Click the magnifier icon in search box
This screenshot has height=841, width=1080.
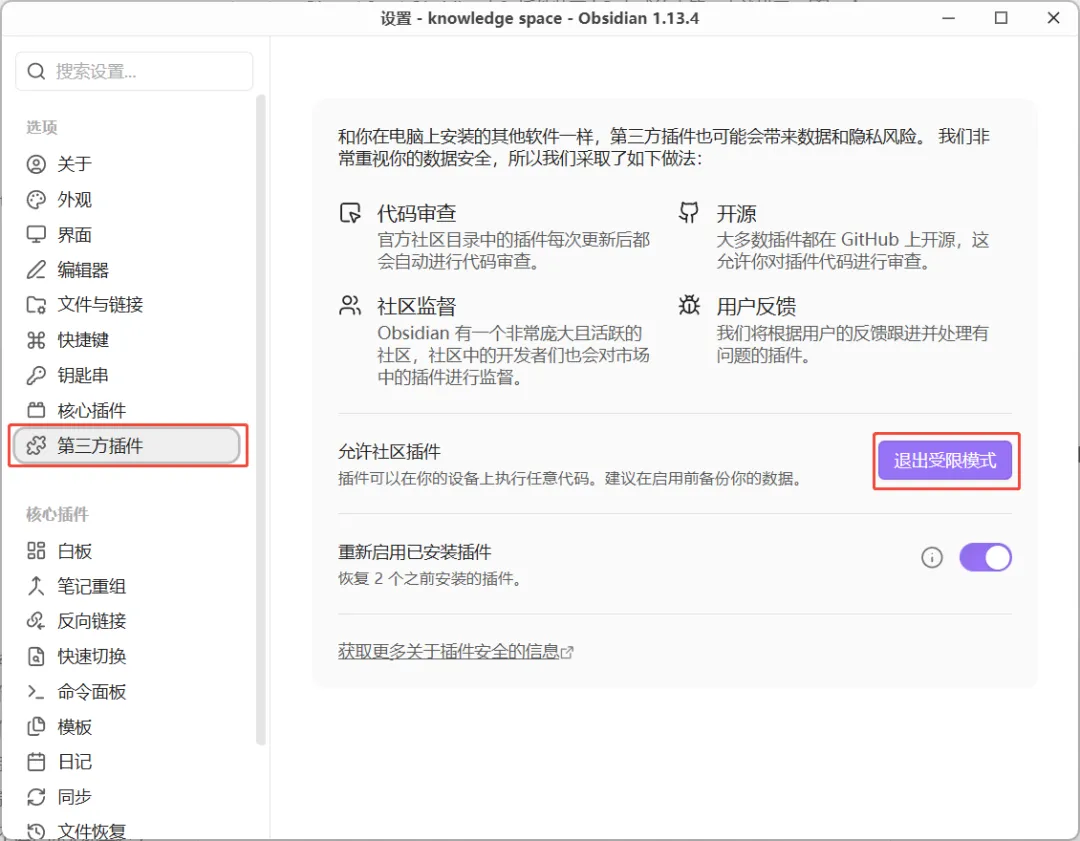36,71
